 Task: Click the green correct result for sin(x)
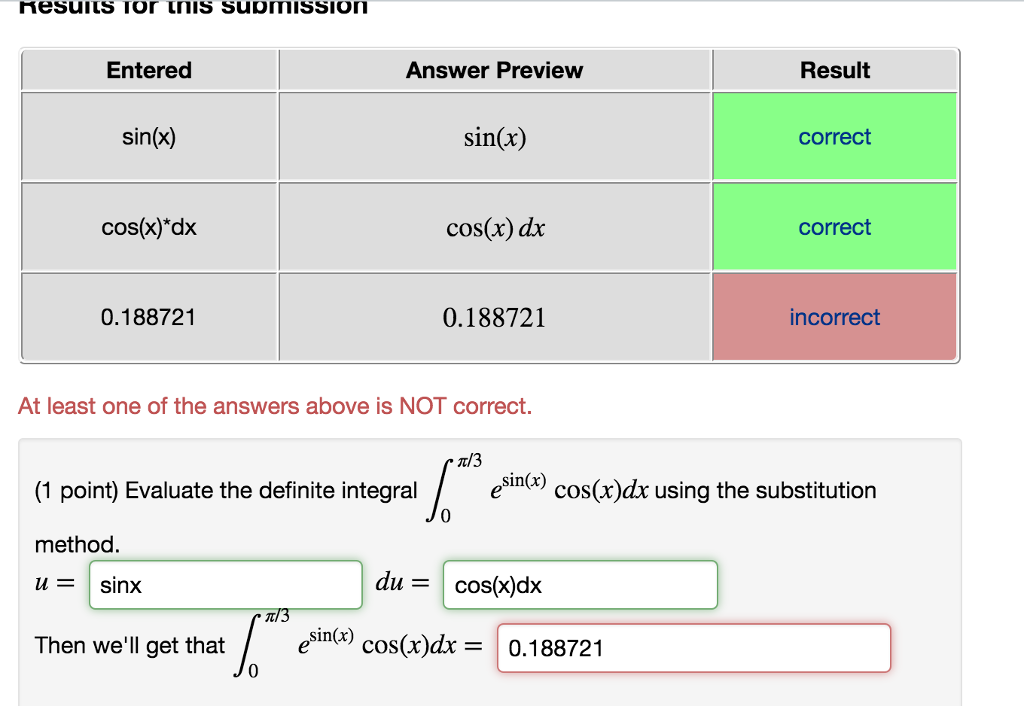[834, 136]
